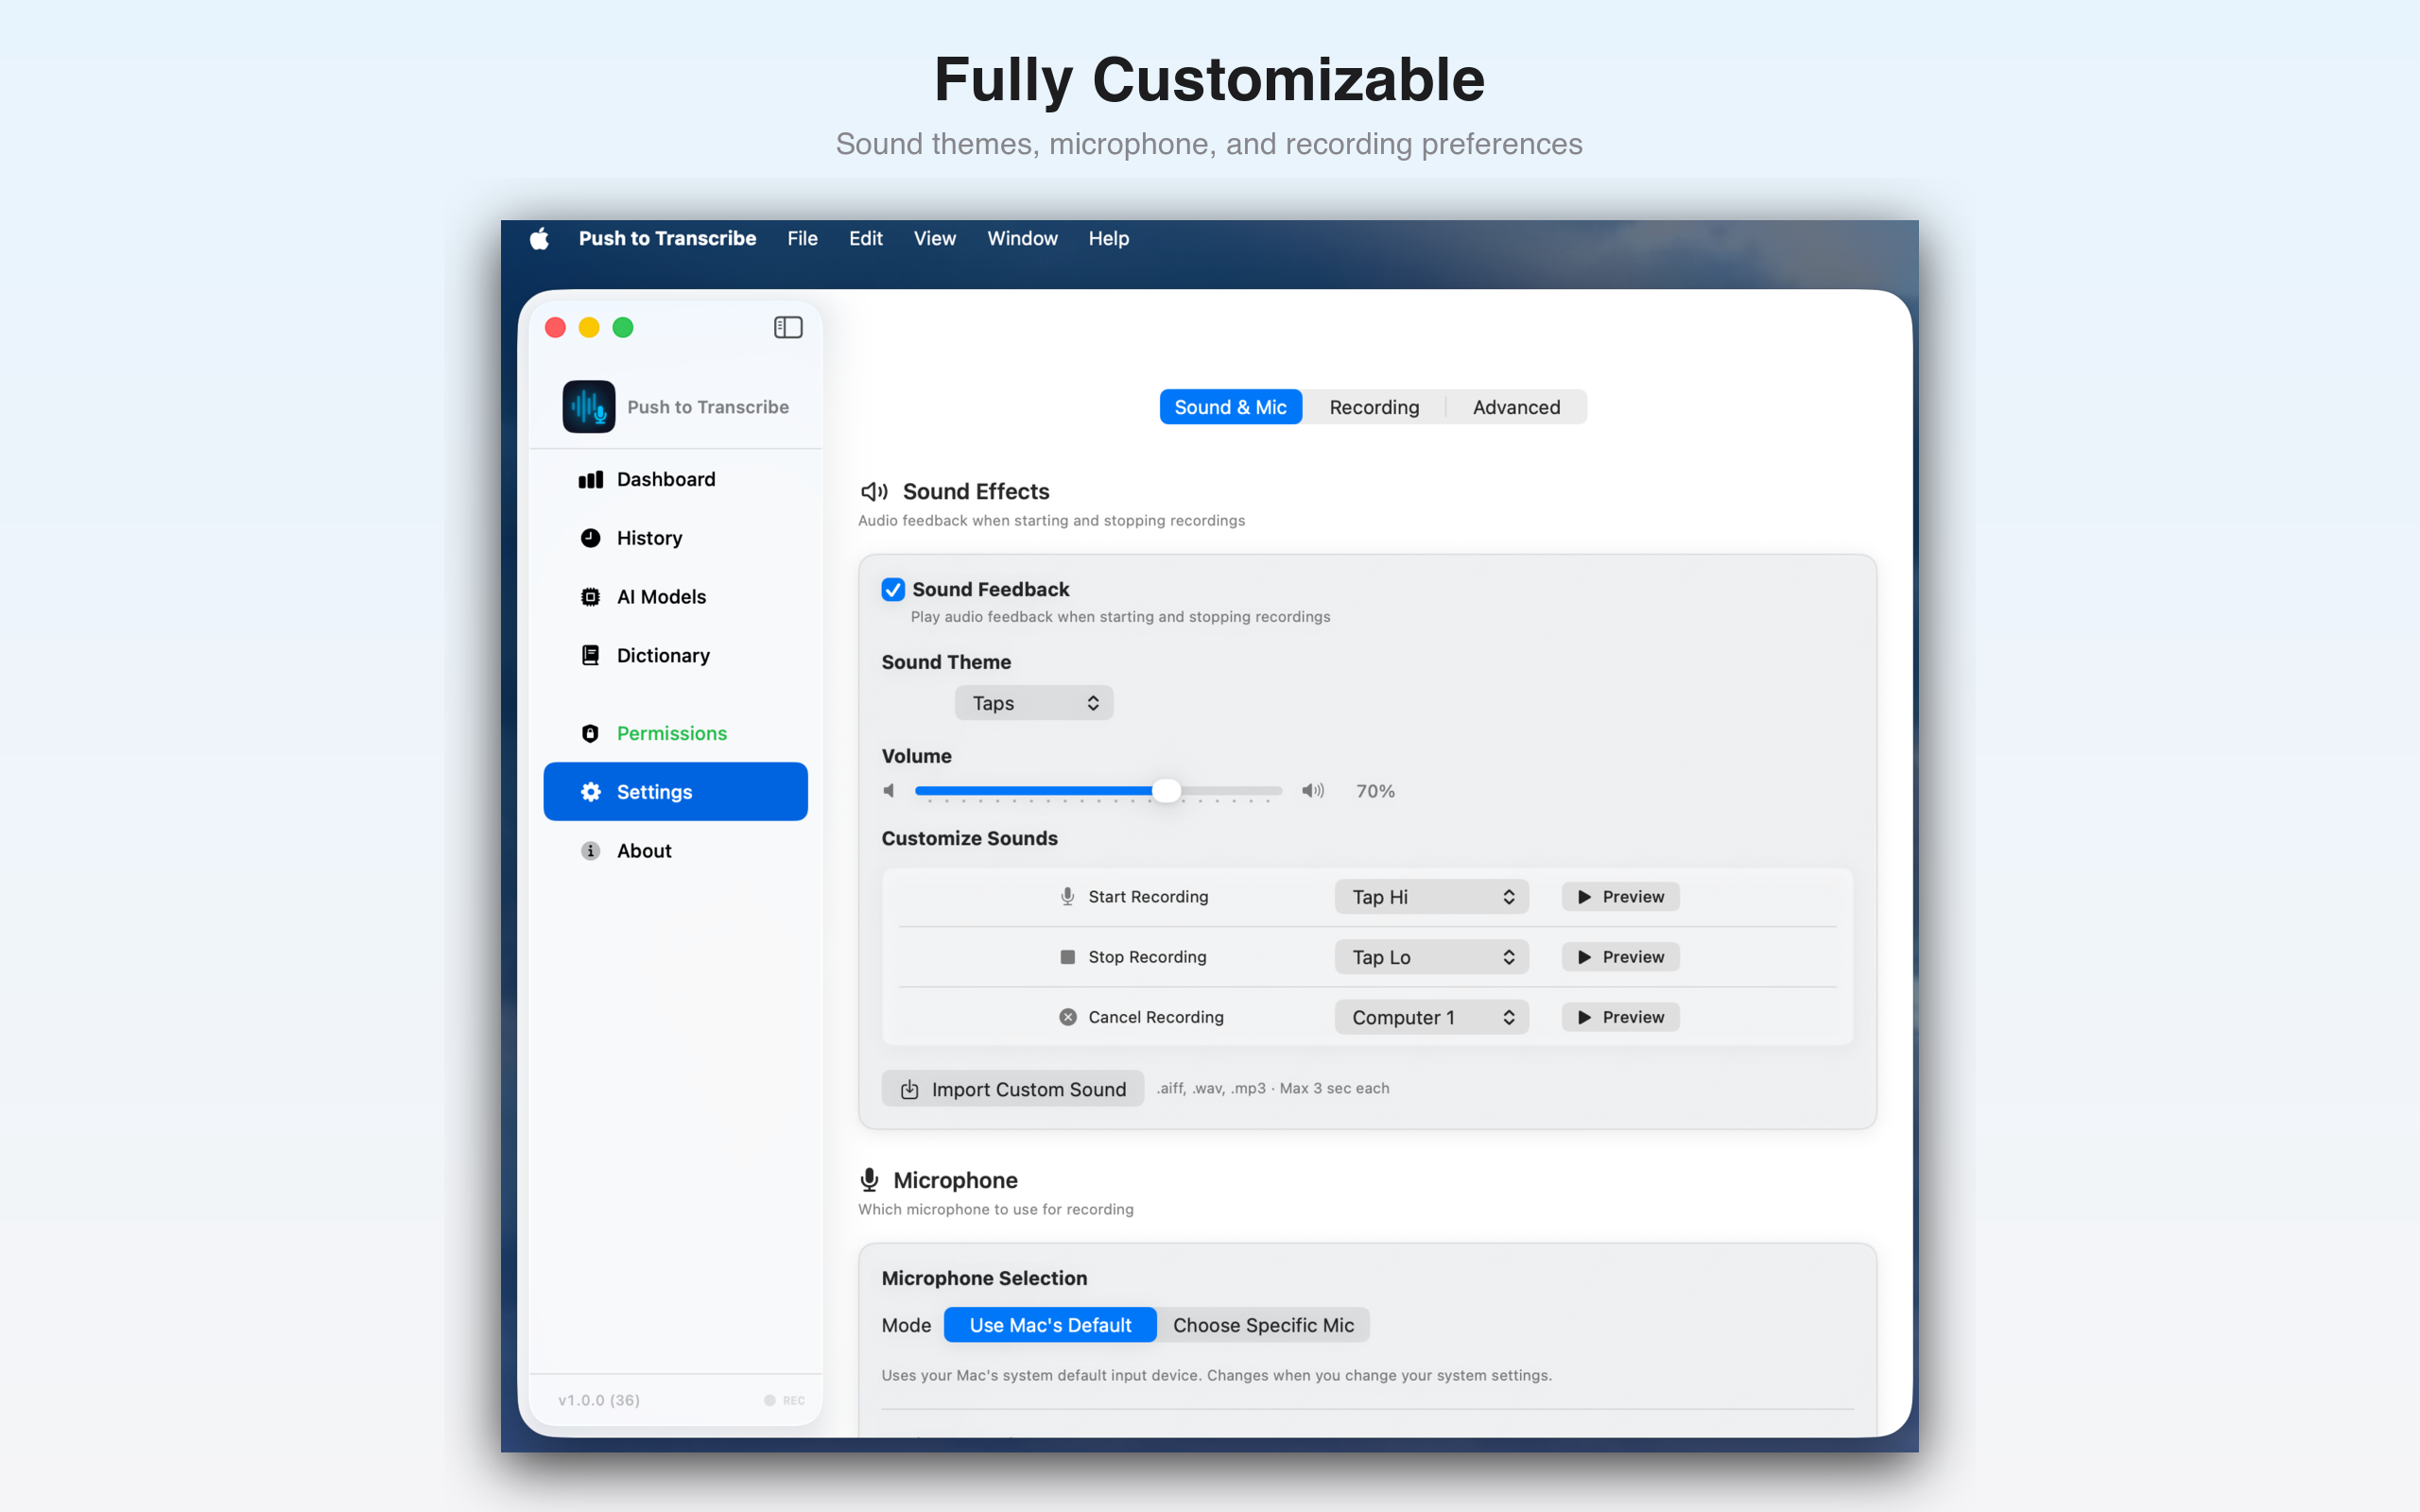The height and width of the screenshot is (1512, 2420).
Task: Select the Dashboard sidebar icon
Action: 590,479
